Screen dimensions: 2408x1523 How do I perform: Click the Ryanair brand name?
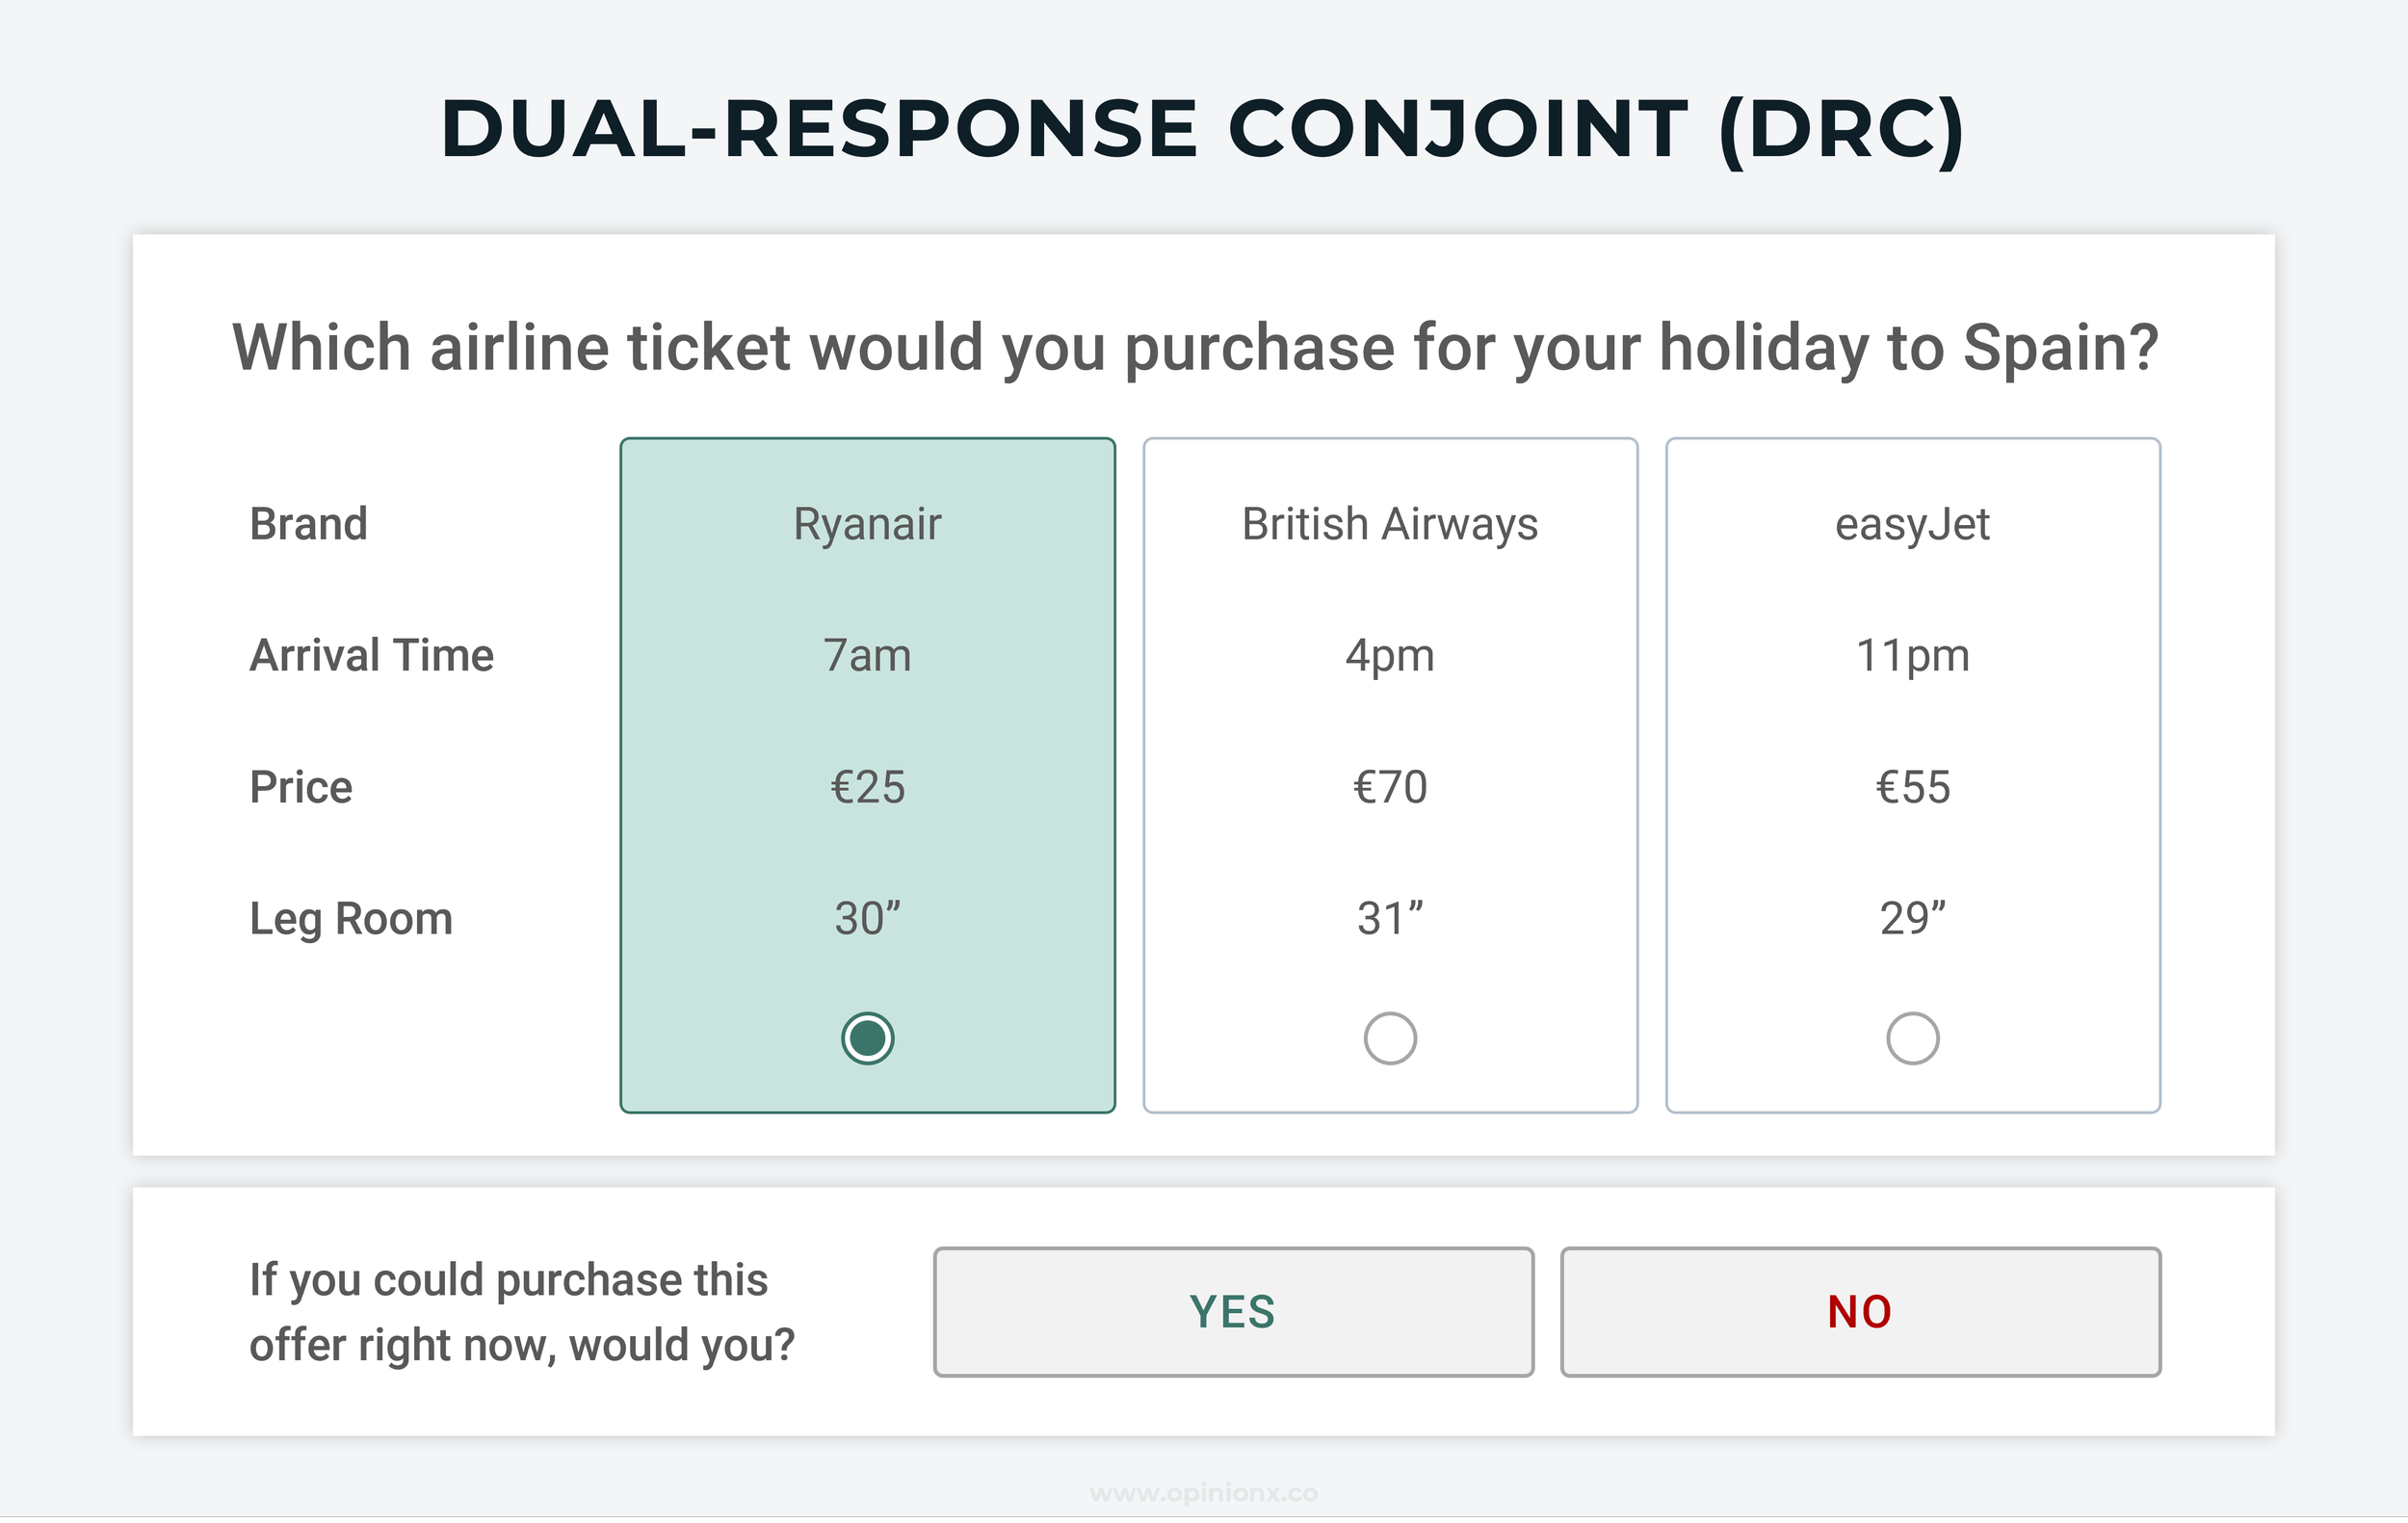coord(867,524)
